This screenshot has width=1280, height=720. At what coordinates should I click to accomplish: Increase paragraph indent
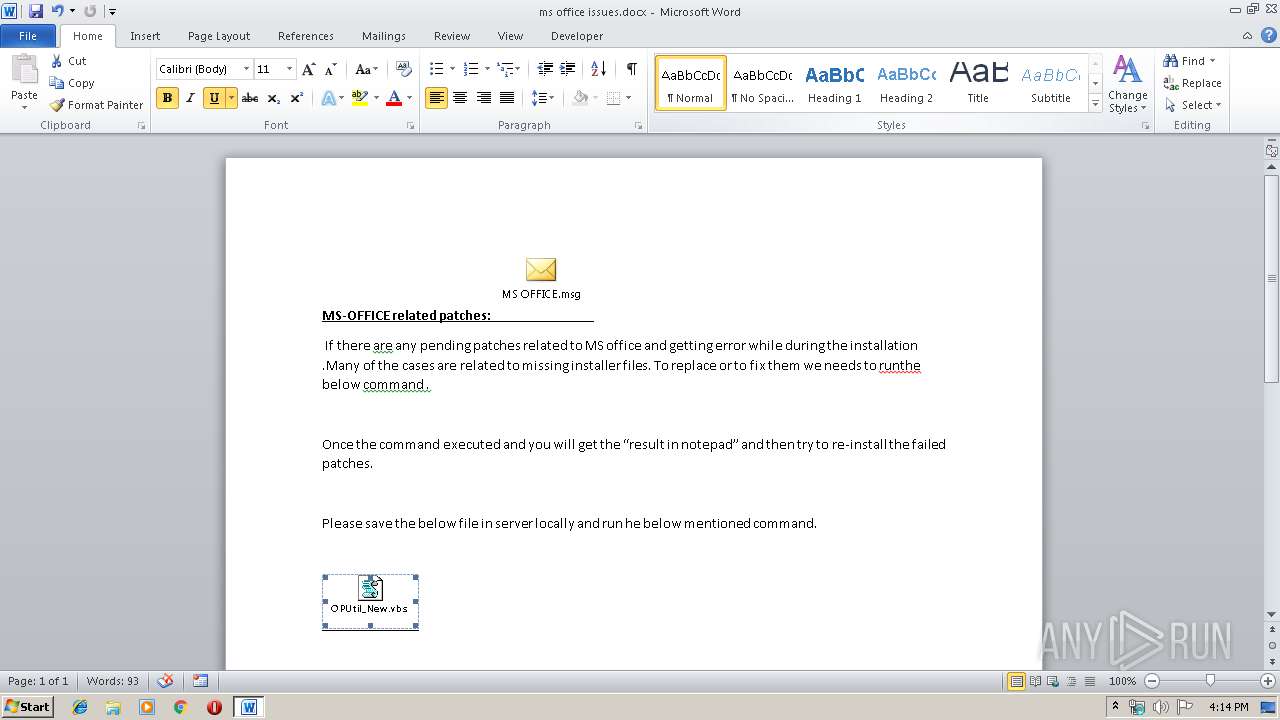pos(567,69)
